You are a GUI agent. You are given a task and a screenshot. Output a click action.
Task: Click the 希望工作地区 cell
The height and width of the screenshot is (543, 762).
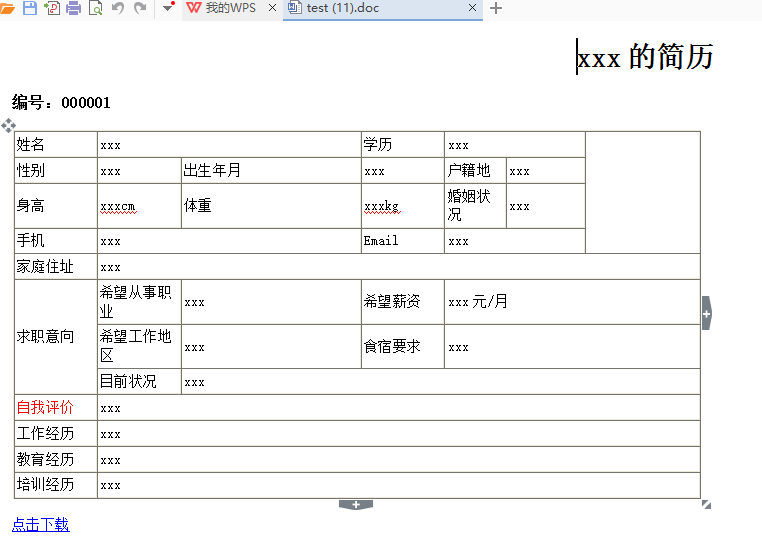pos(139,347)
